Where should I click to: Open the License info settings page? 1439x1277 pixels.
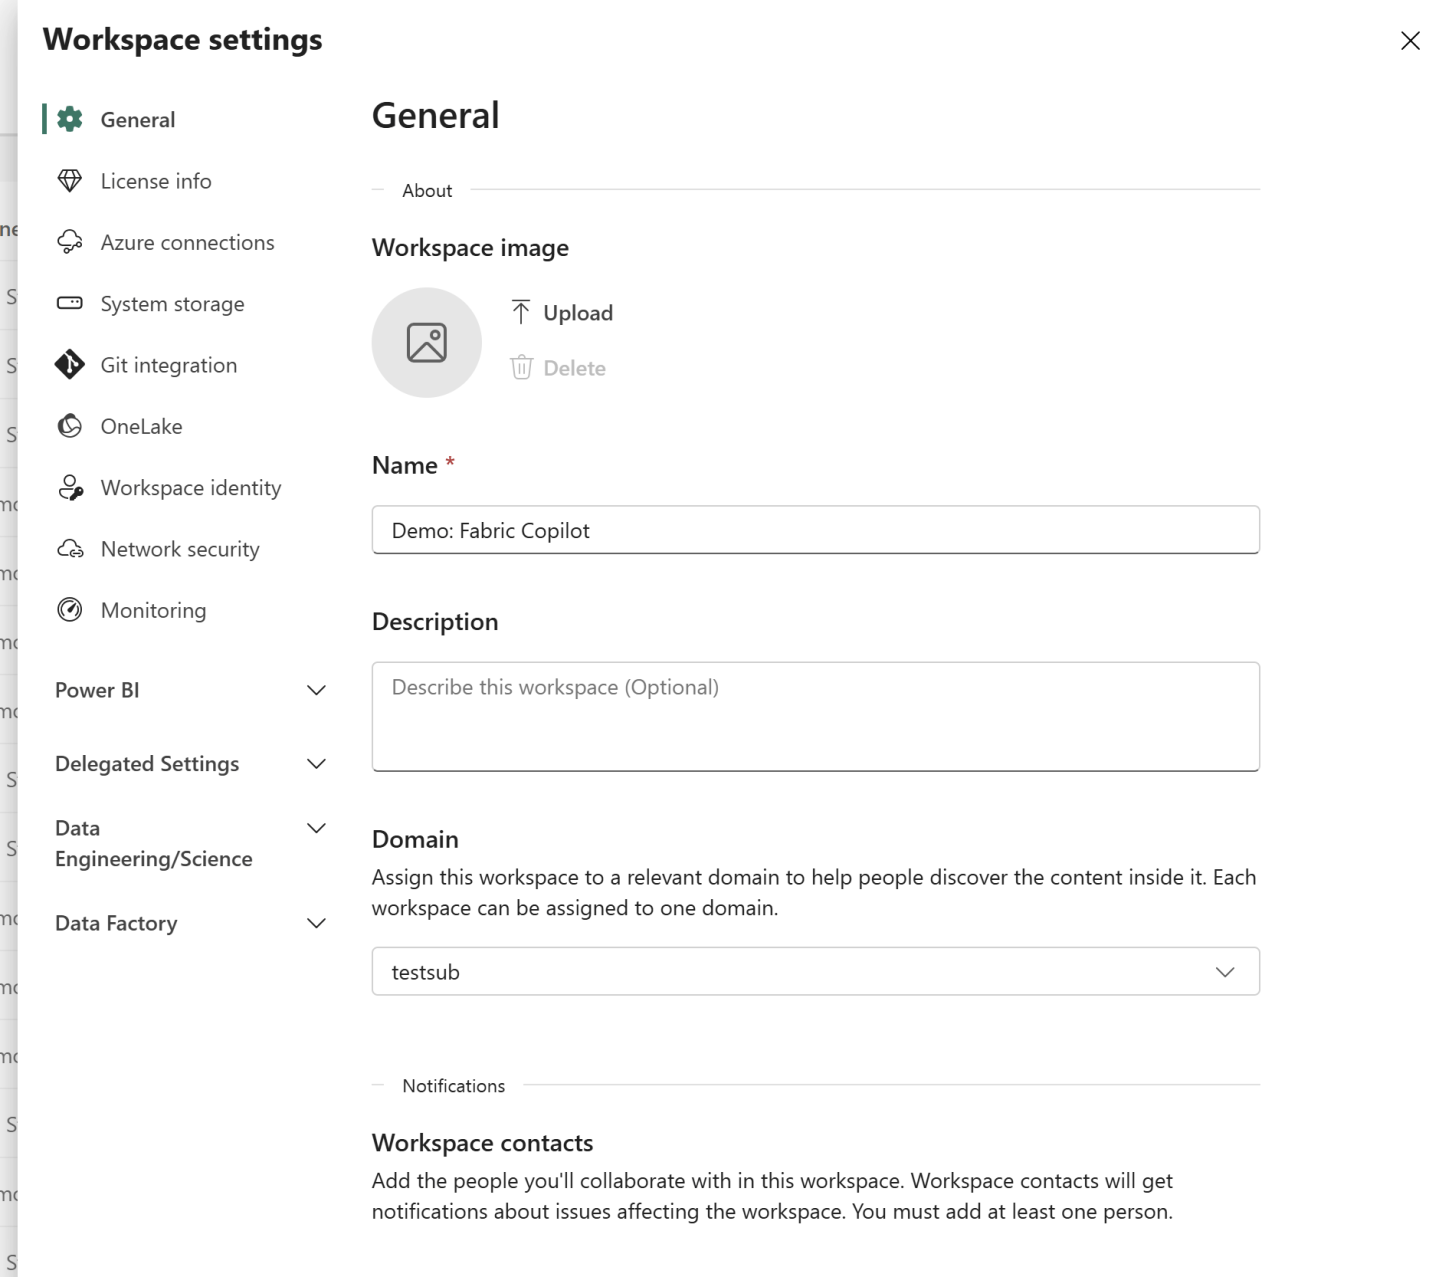point(156,181)
